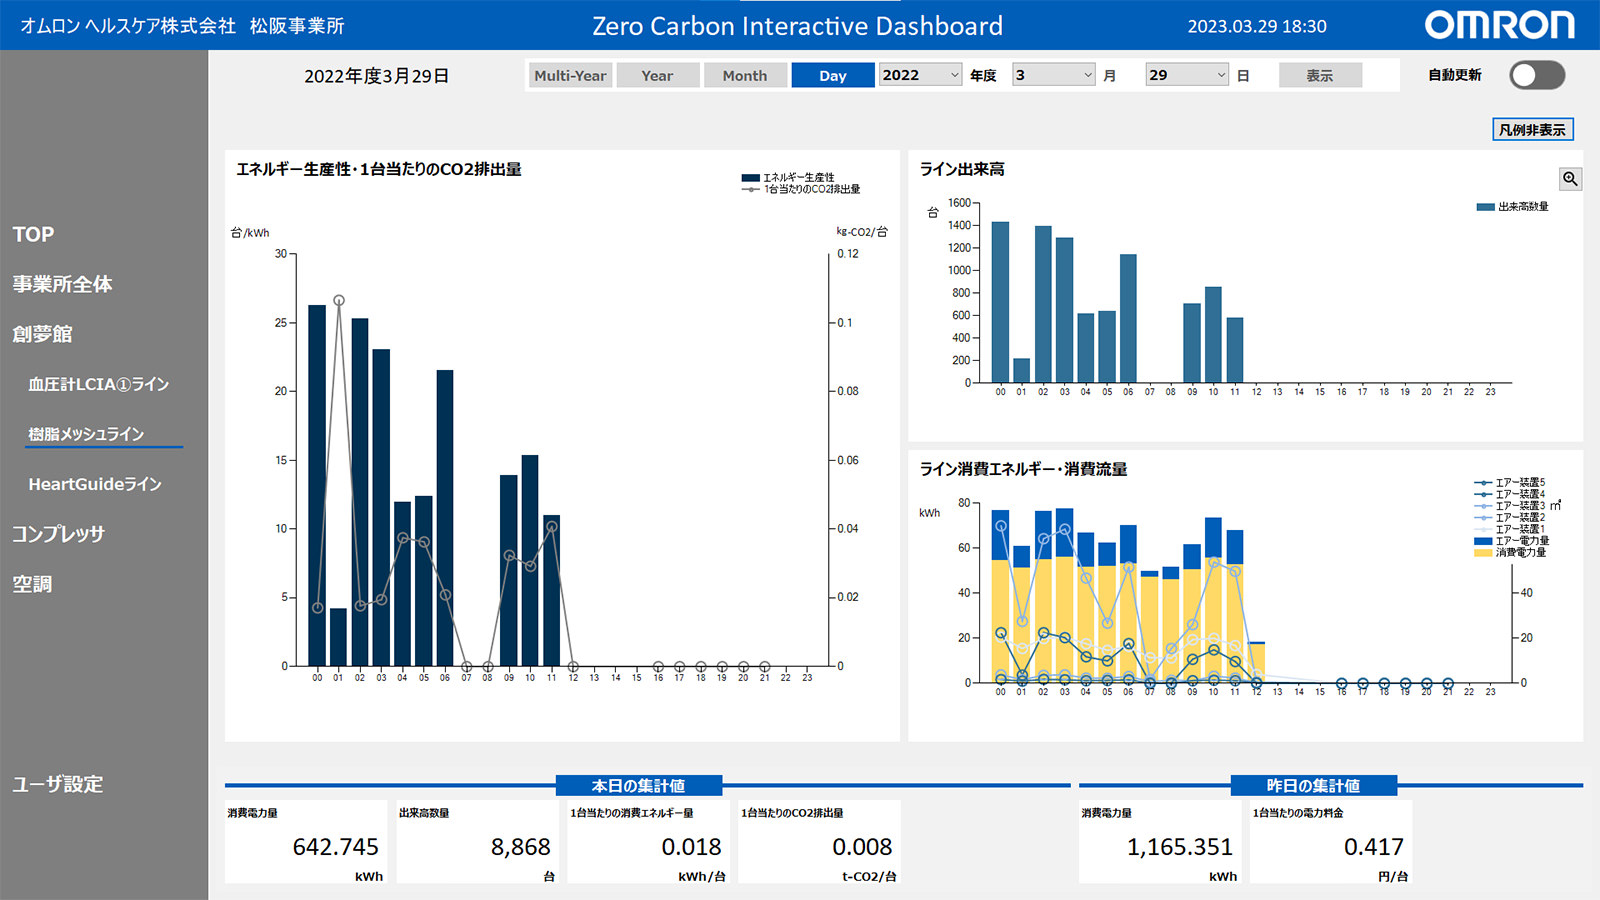Open HeartGuideライン in the sidebar
Screen dimensions: 1600x900
(x=95, y=484)
